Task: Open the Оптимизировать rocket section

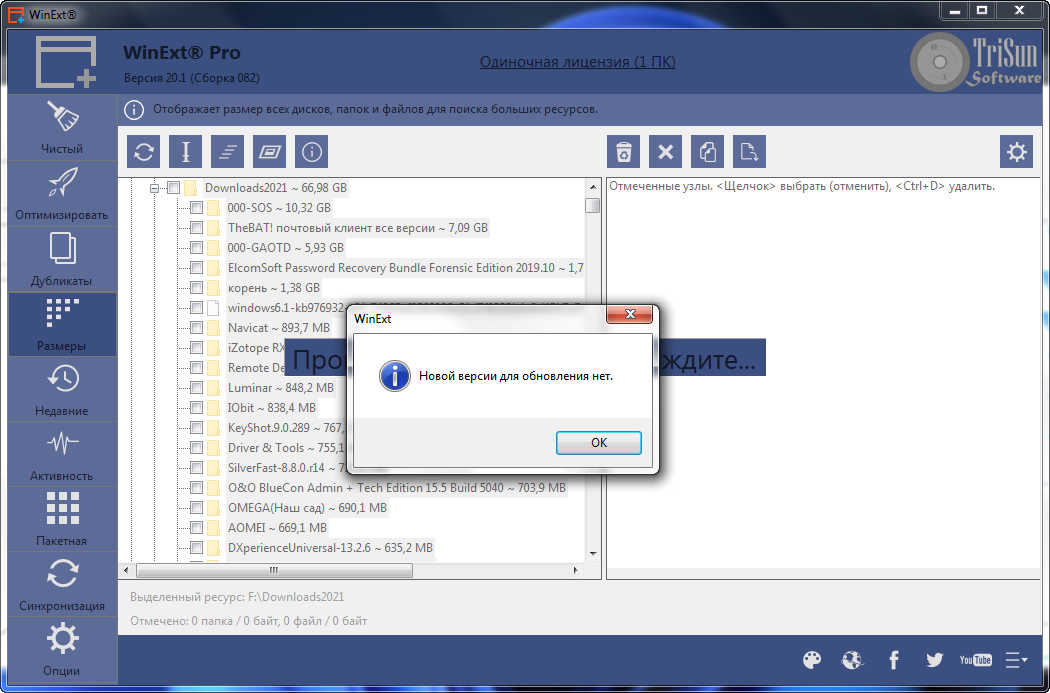Action: 62,194
